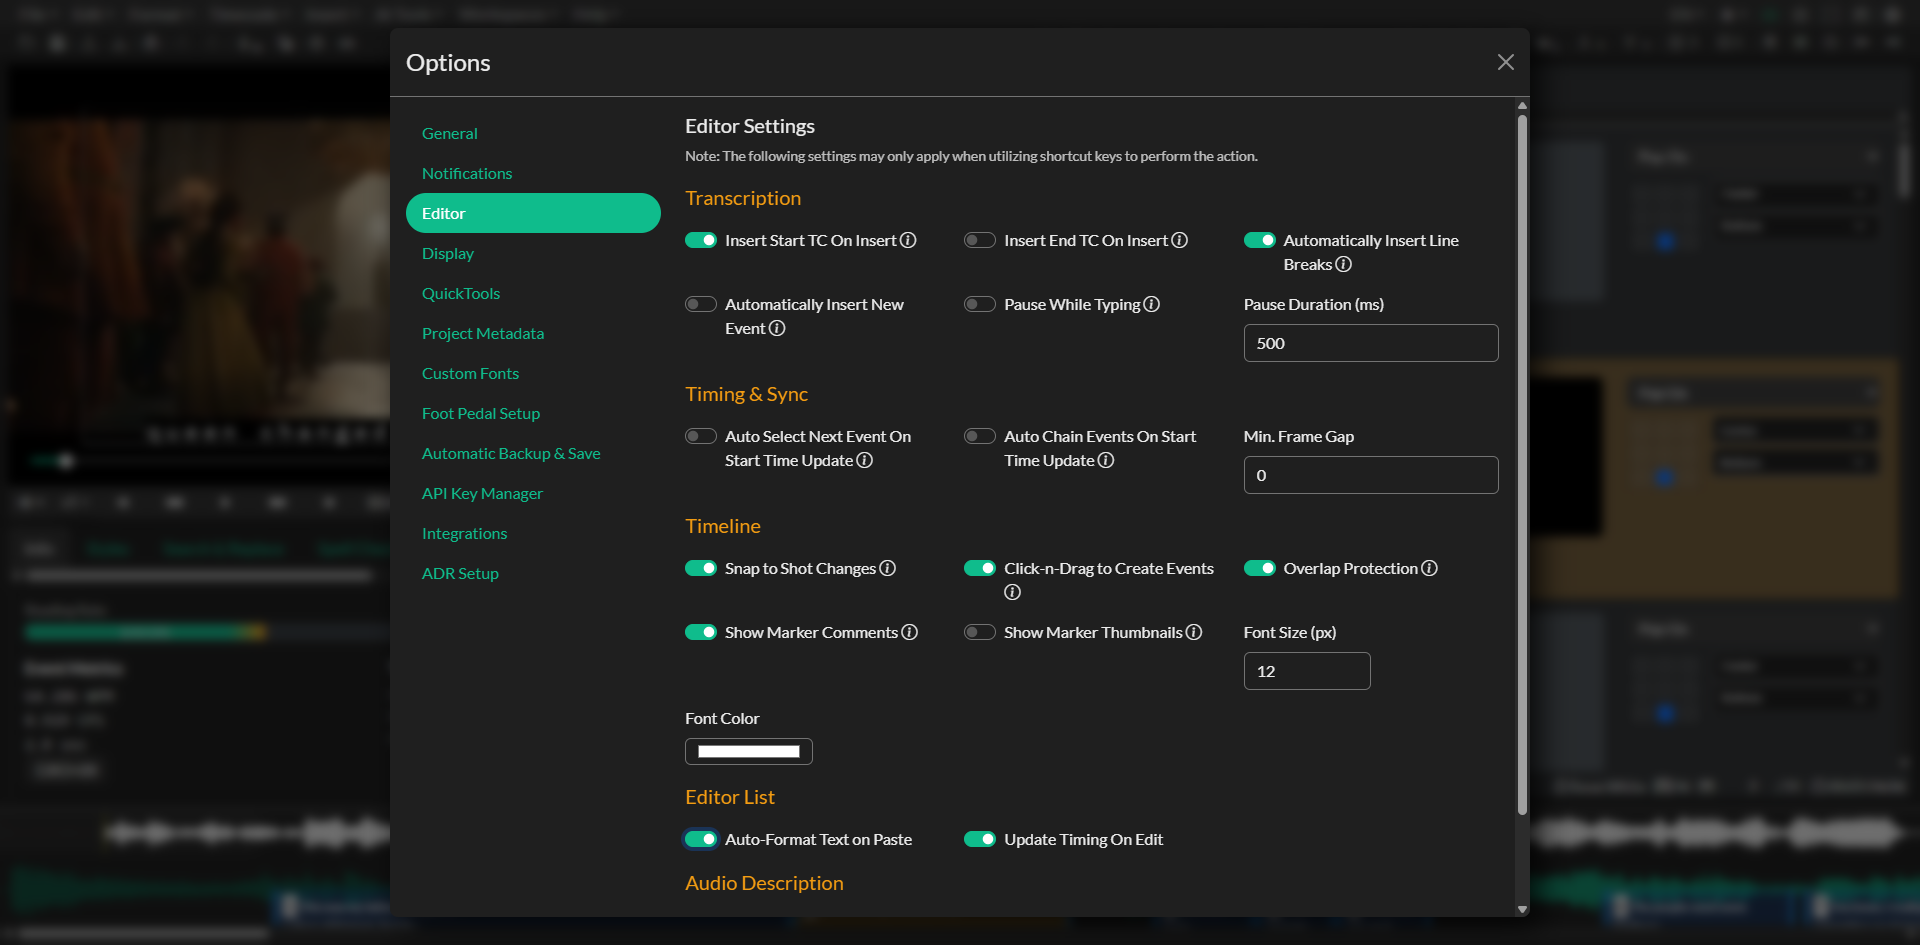Screen dimensions: 1920x945
Task: Open the Notifications options section
Action: (x=533, y=173)
